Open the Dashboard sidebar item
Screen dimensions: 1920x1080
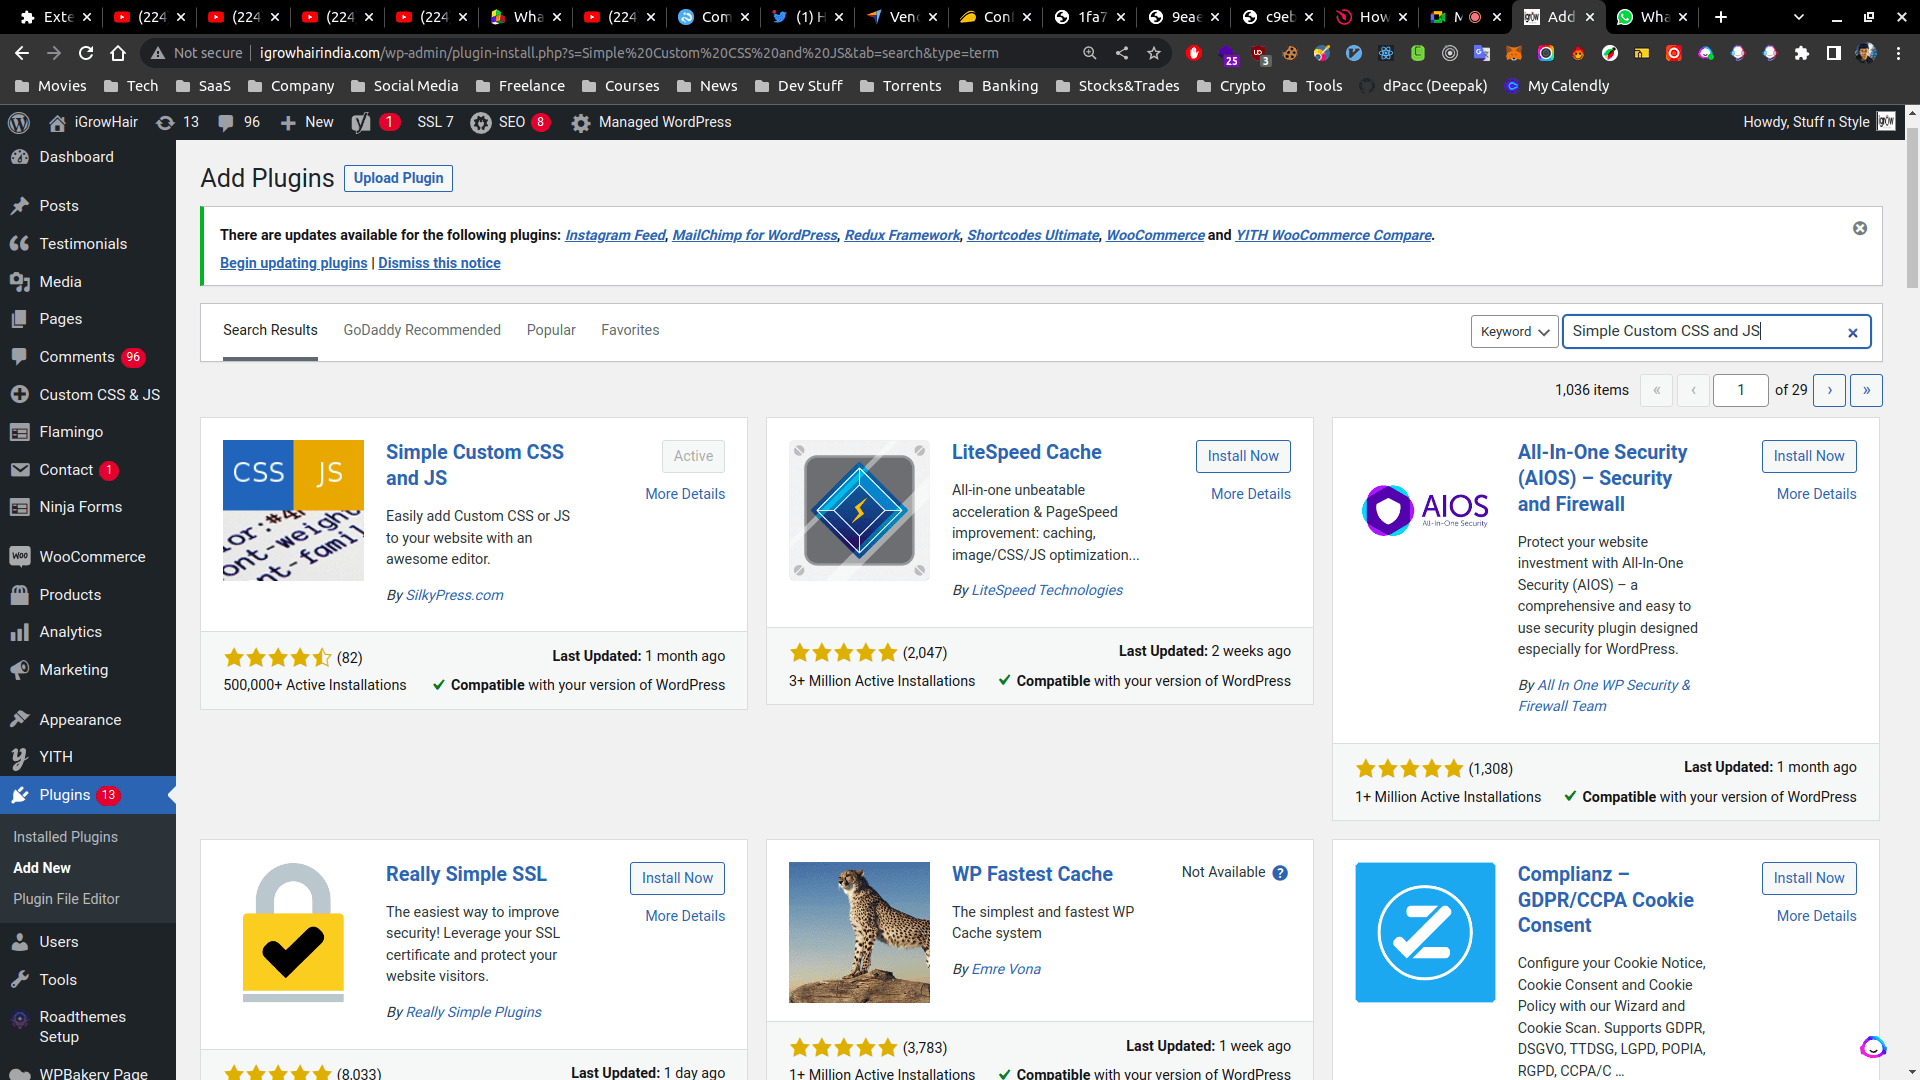[76, 157]
